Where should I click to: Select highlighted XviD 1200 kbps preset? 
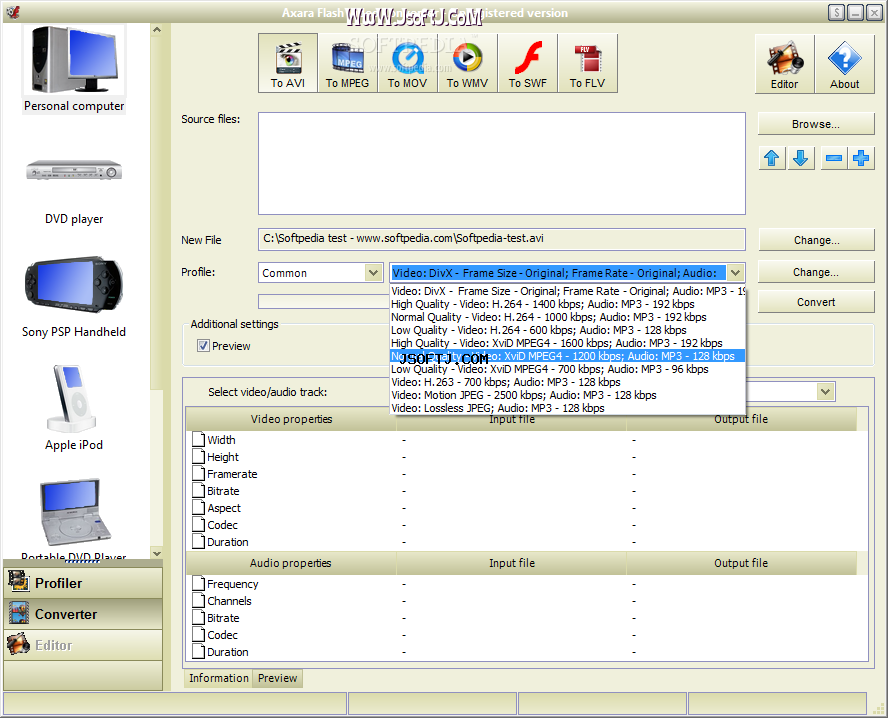click(567, 356)
